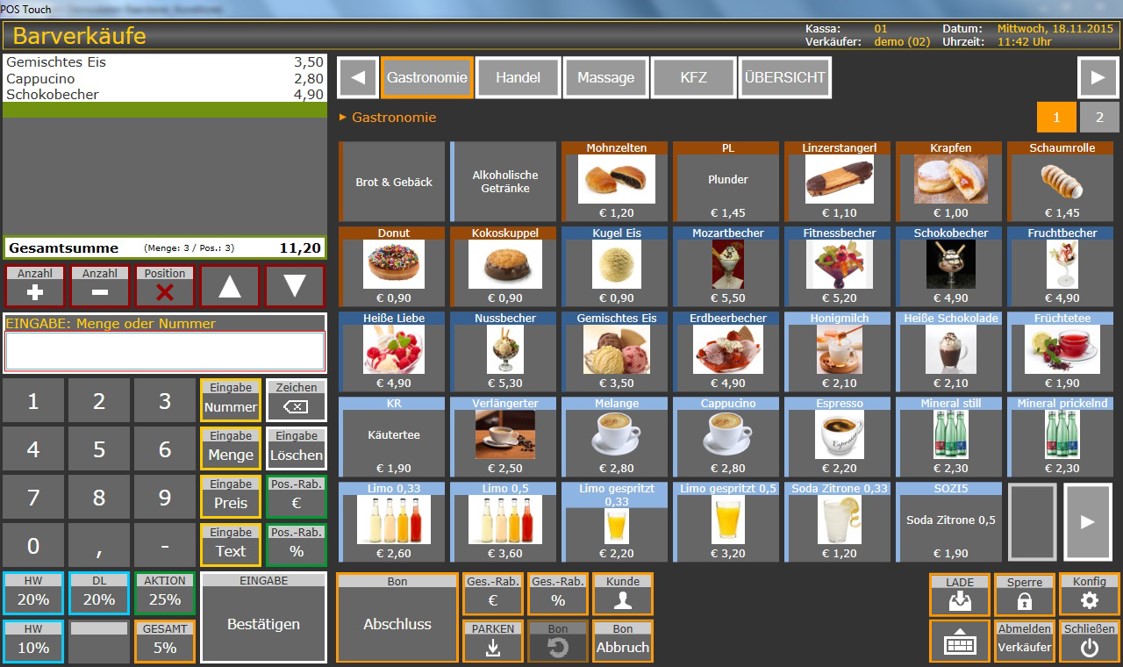Switch to the Handel tab
The width and height of the screenshot is (1123, 667).
pyautogui.click(x=517, y=77)
